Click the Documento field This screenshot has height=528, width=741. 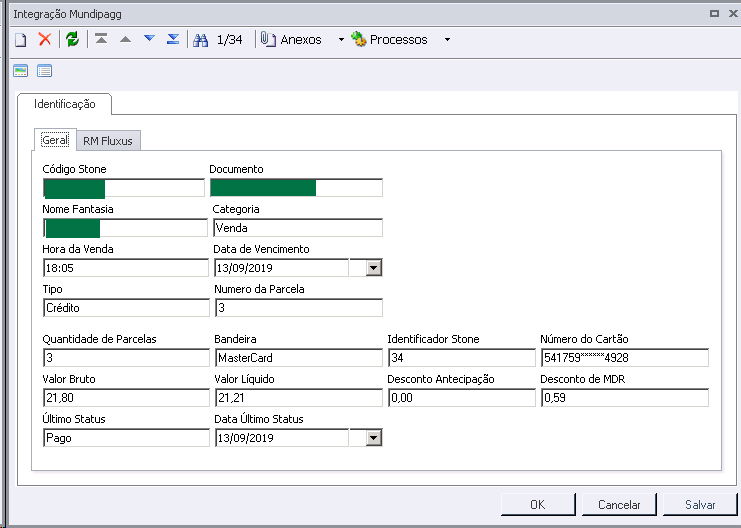296,188
